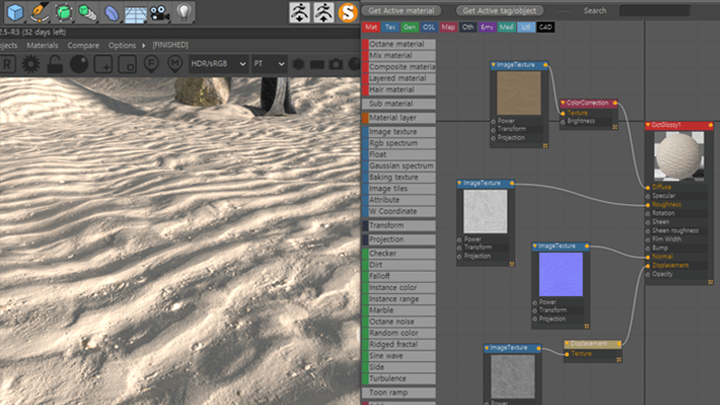Select the Cube primitive tool
The height and width of the screenshot is (405, 720).
pyautogui.click(x=16, y=12)
